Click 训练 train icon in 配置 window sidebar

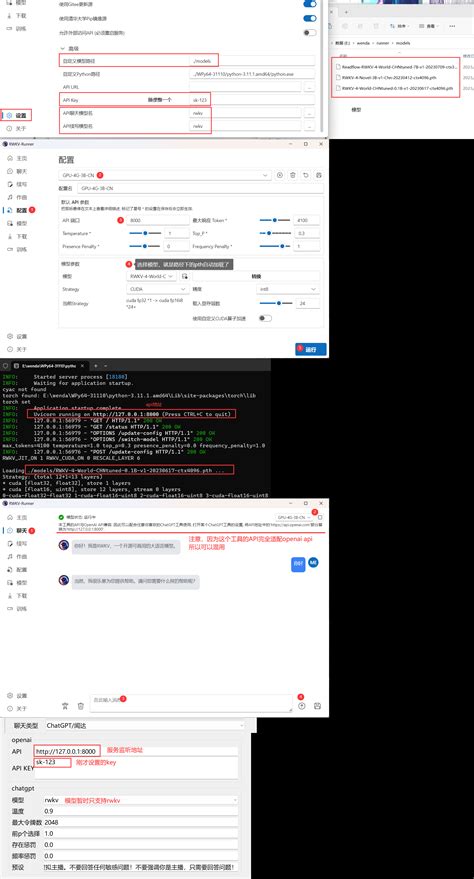click(x=10, y=249)
